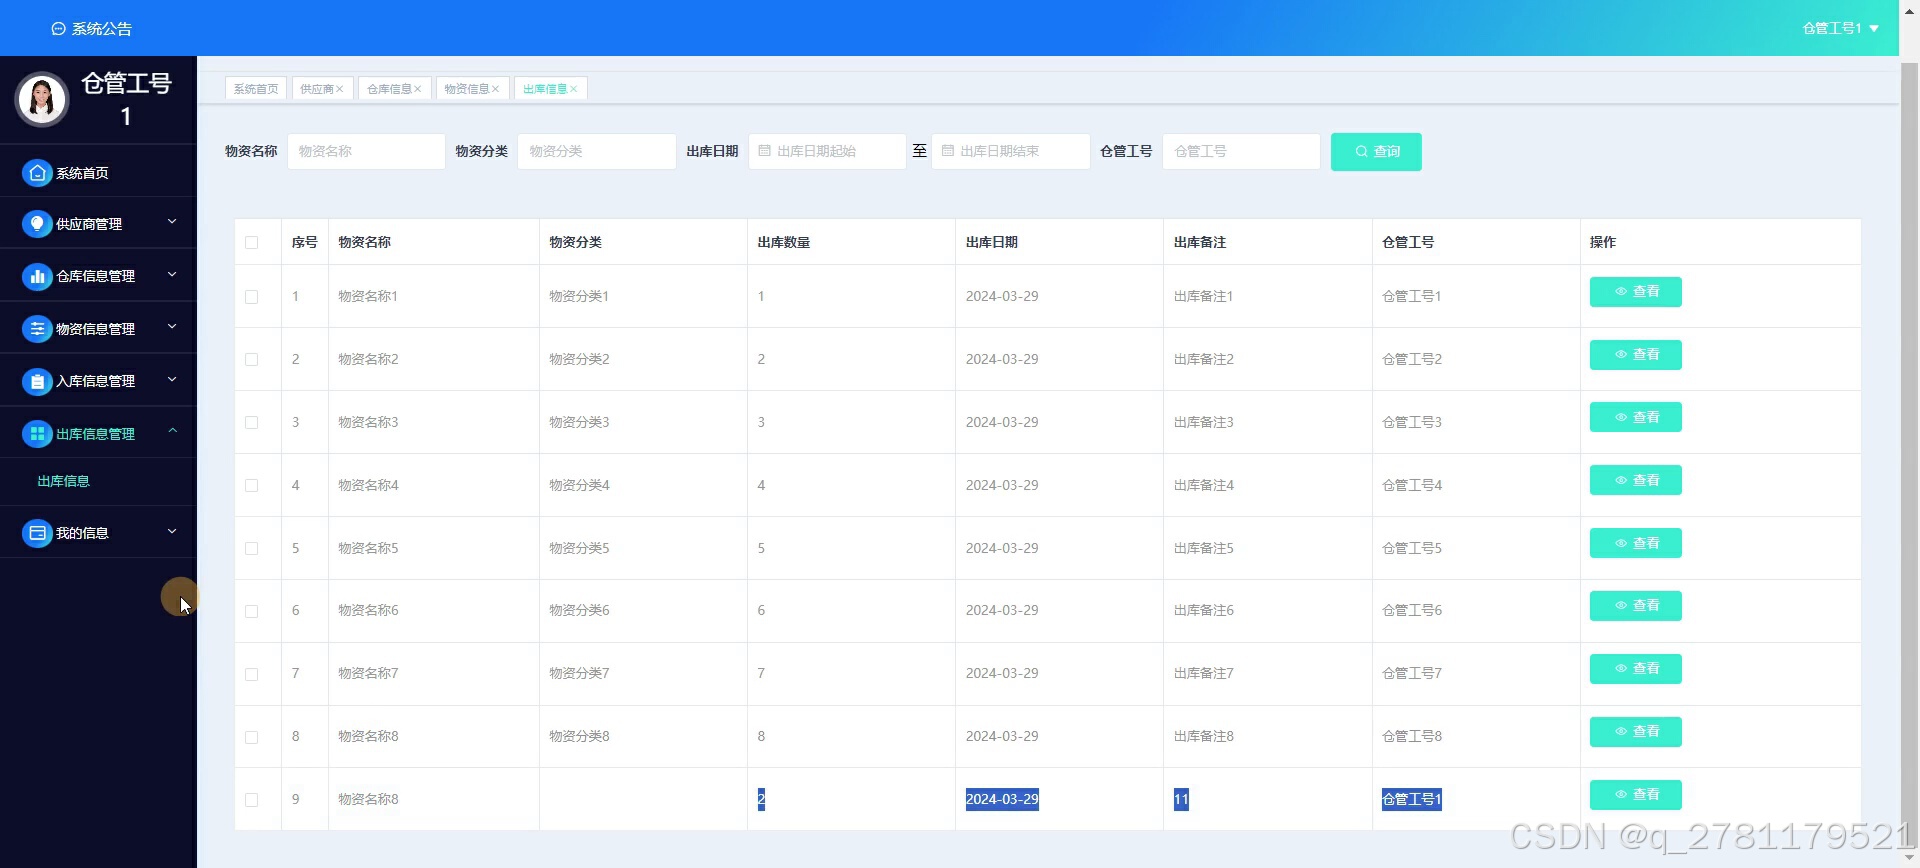Click the 我的信息 card icon
This screenshot has height=868, width=1920.
point(37,533)
